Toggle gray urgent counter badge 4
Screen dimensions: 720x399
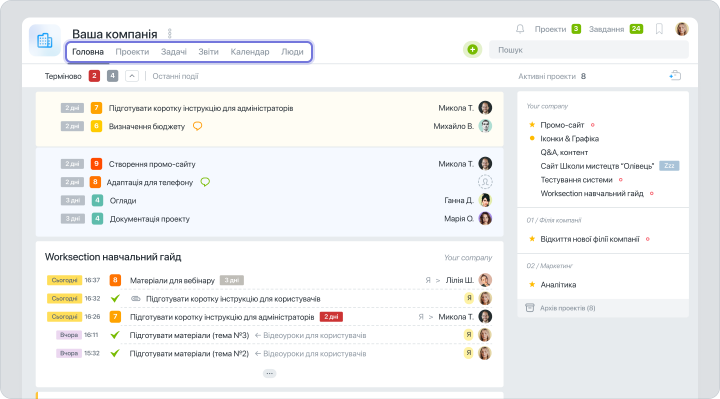[112, 76]
